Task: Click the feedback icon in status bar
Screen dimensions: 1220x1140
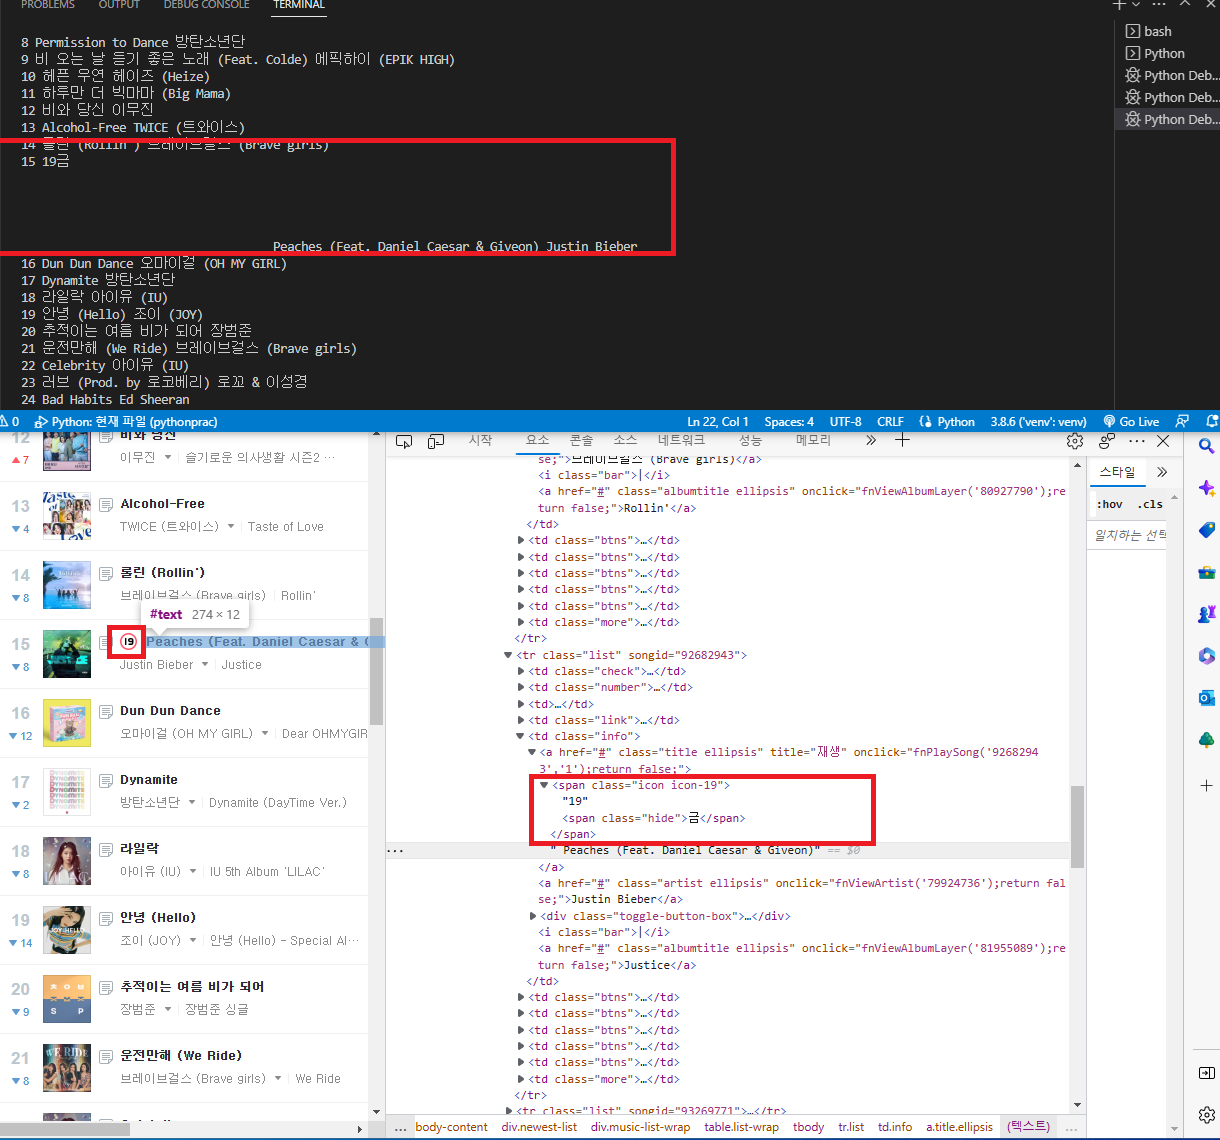Action: [x=1182, y=422]
